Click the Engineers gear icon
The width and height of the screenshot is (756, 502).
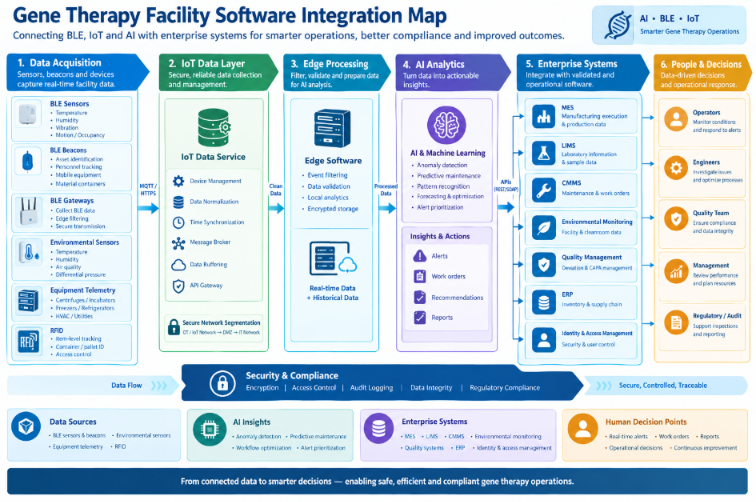pos(676,168)
